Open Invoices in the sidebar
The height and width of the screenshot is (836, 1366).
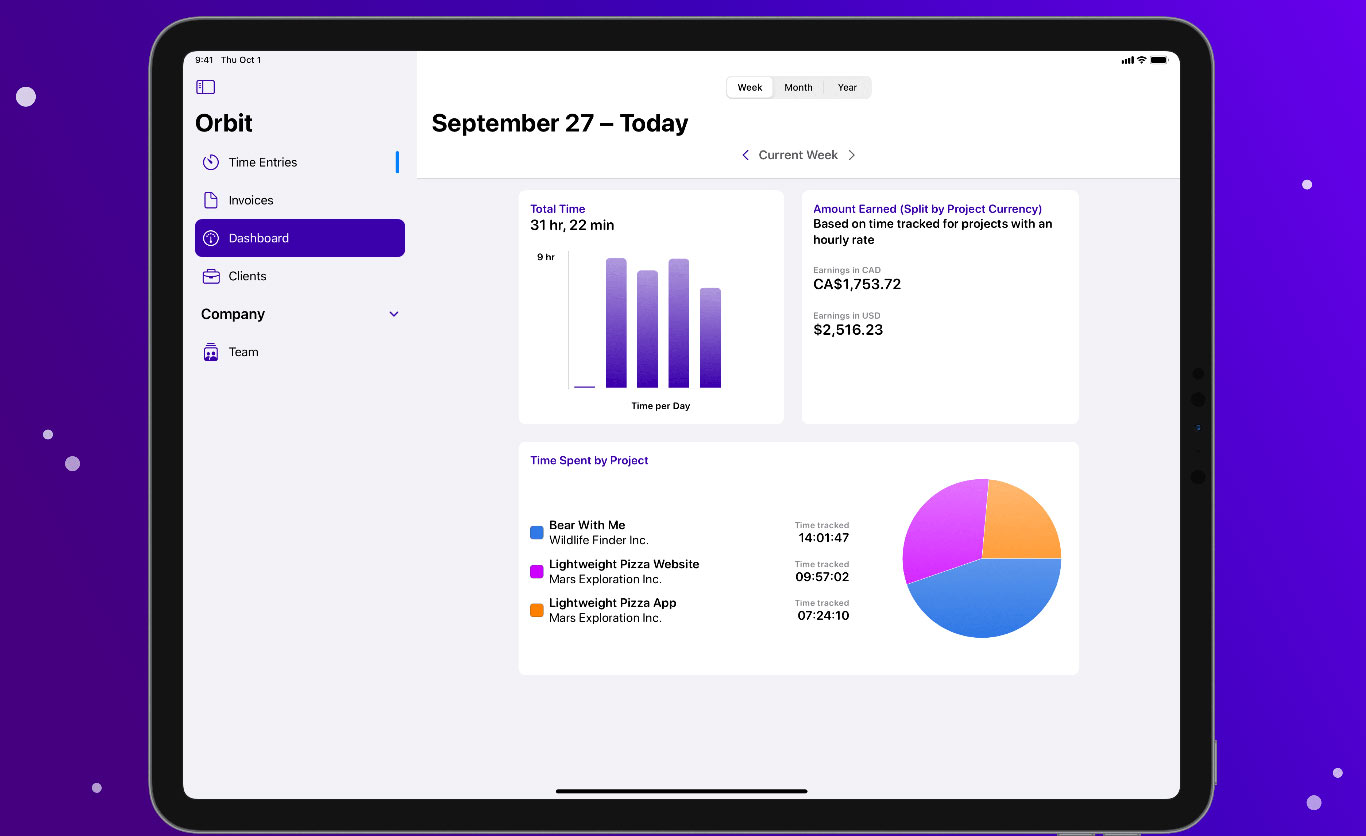[300, 200]
